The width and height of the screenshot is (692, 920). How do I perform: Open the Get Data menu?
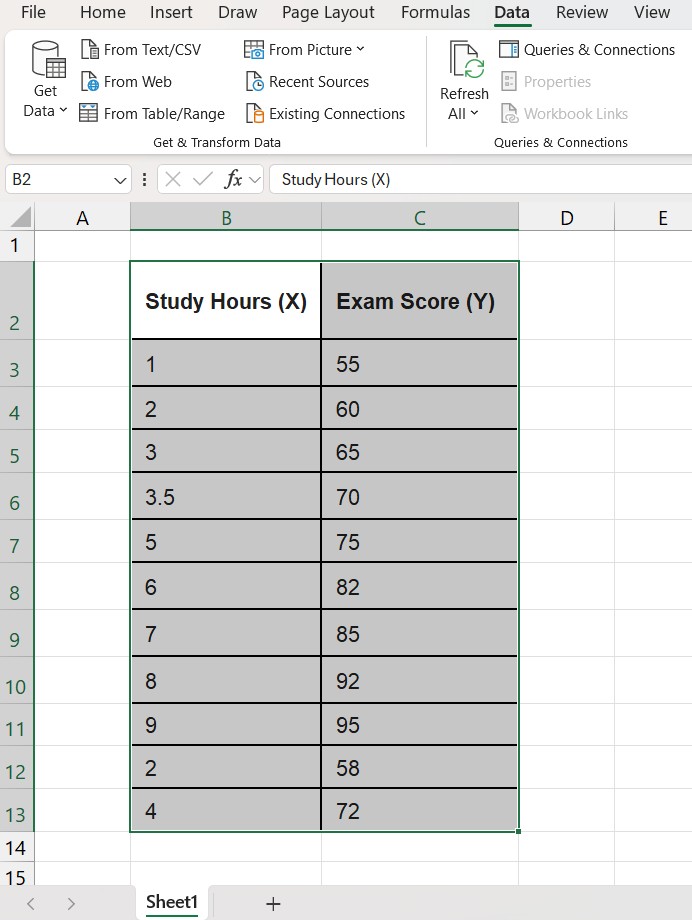point(45,80)
